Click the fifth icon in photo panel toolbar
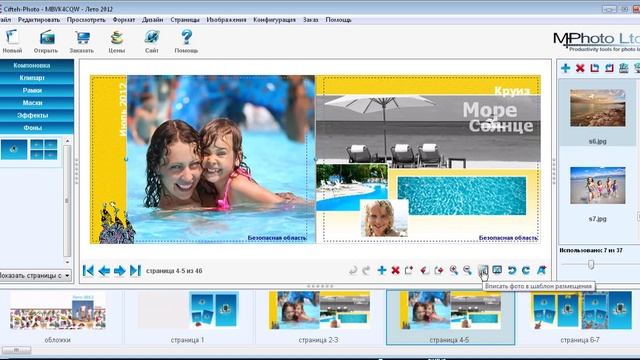640x360 pixels. (x=624, y=68)
